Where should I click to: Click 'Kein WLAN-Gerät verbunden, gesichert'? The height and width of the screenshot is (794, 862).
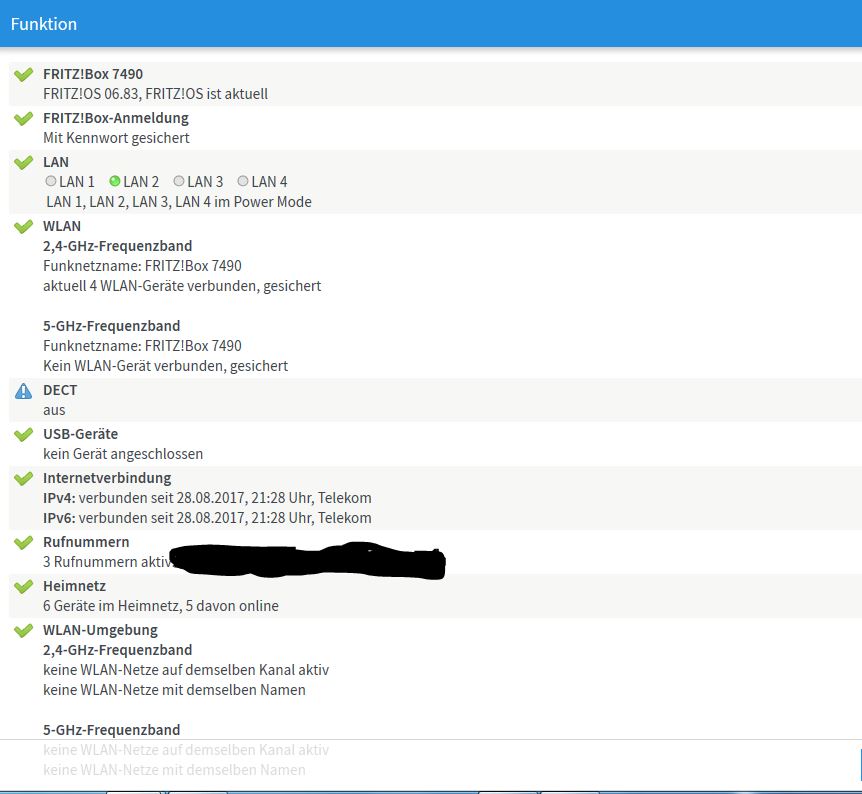tap(165, 366)
